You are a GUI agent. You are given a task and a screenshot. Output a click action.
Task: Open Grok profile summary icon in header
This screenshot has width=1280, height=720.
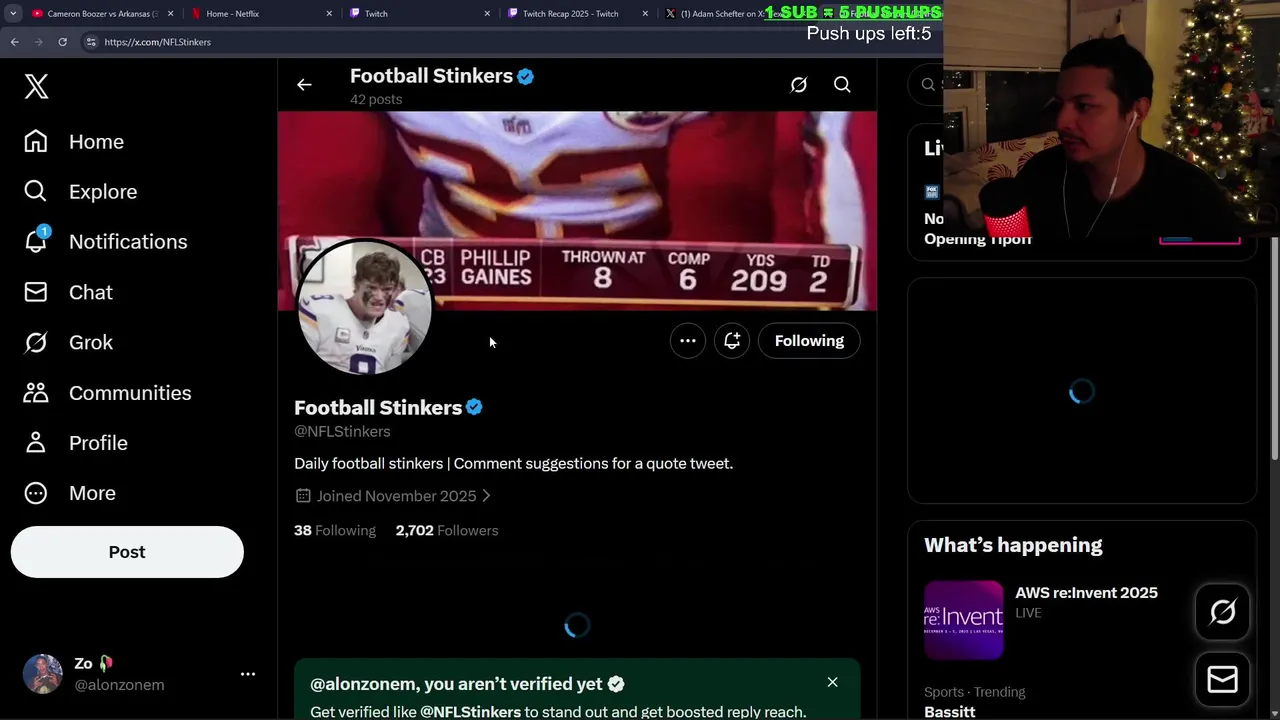coord(798,85)
